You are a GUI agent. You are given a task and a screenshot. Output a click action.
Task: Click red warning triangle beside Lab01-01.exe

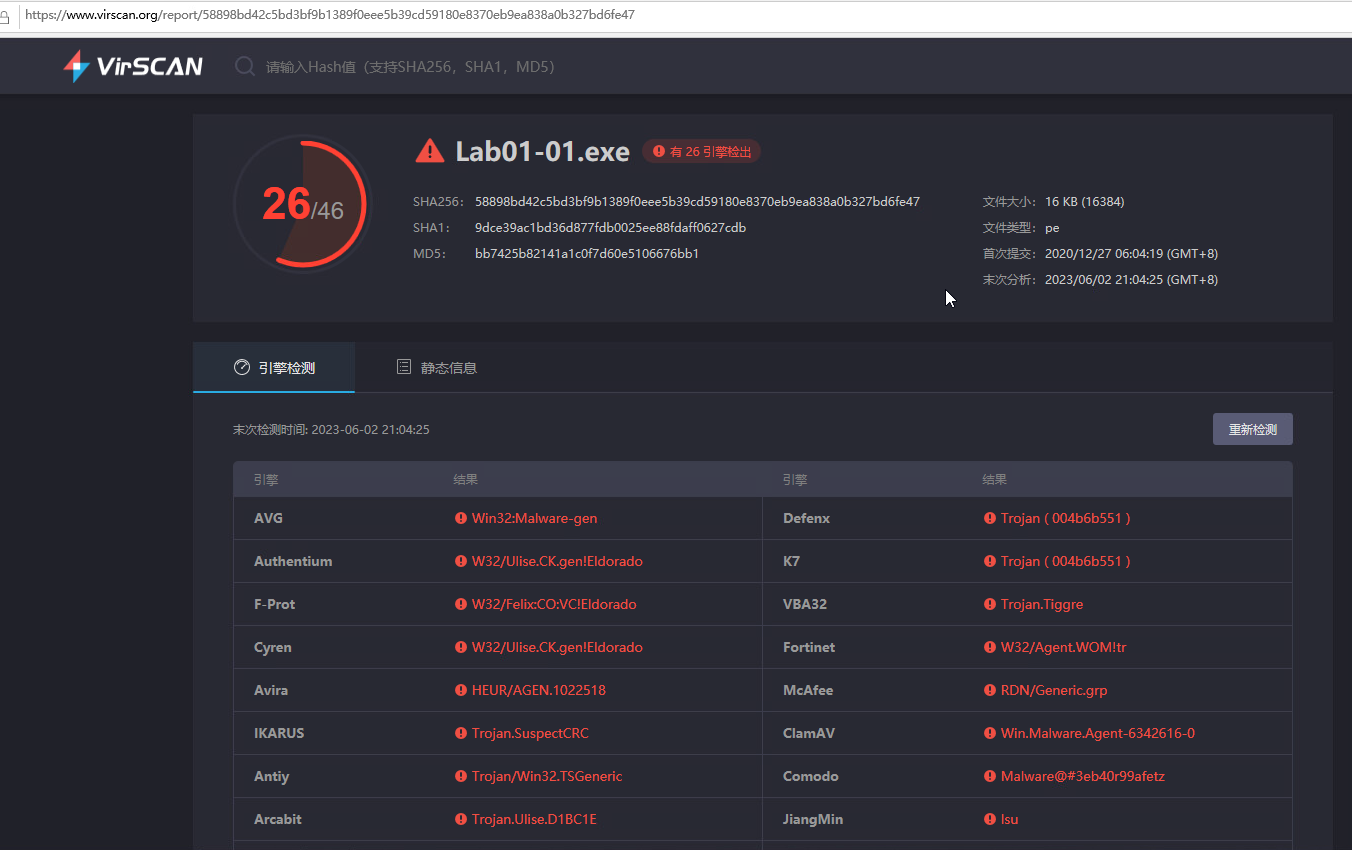click(x=430, y=151)
